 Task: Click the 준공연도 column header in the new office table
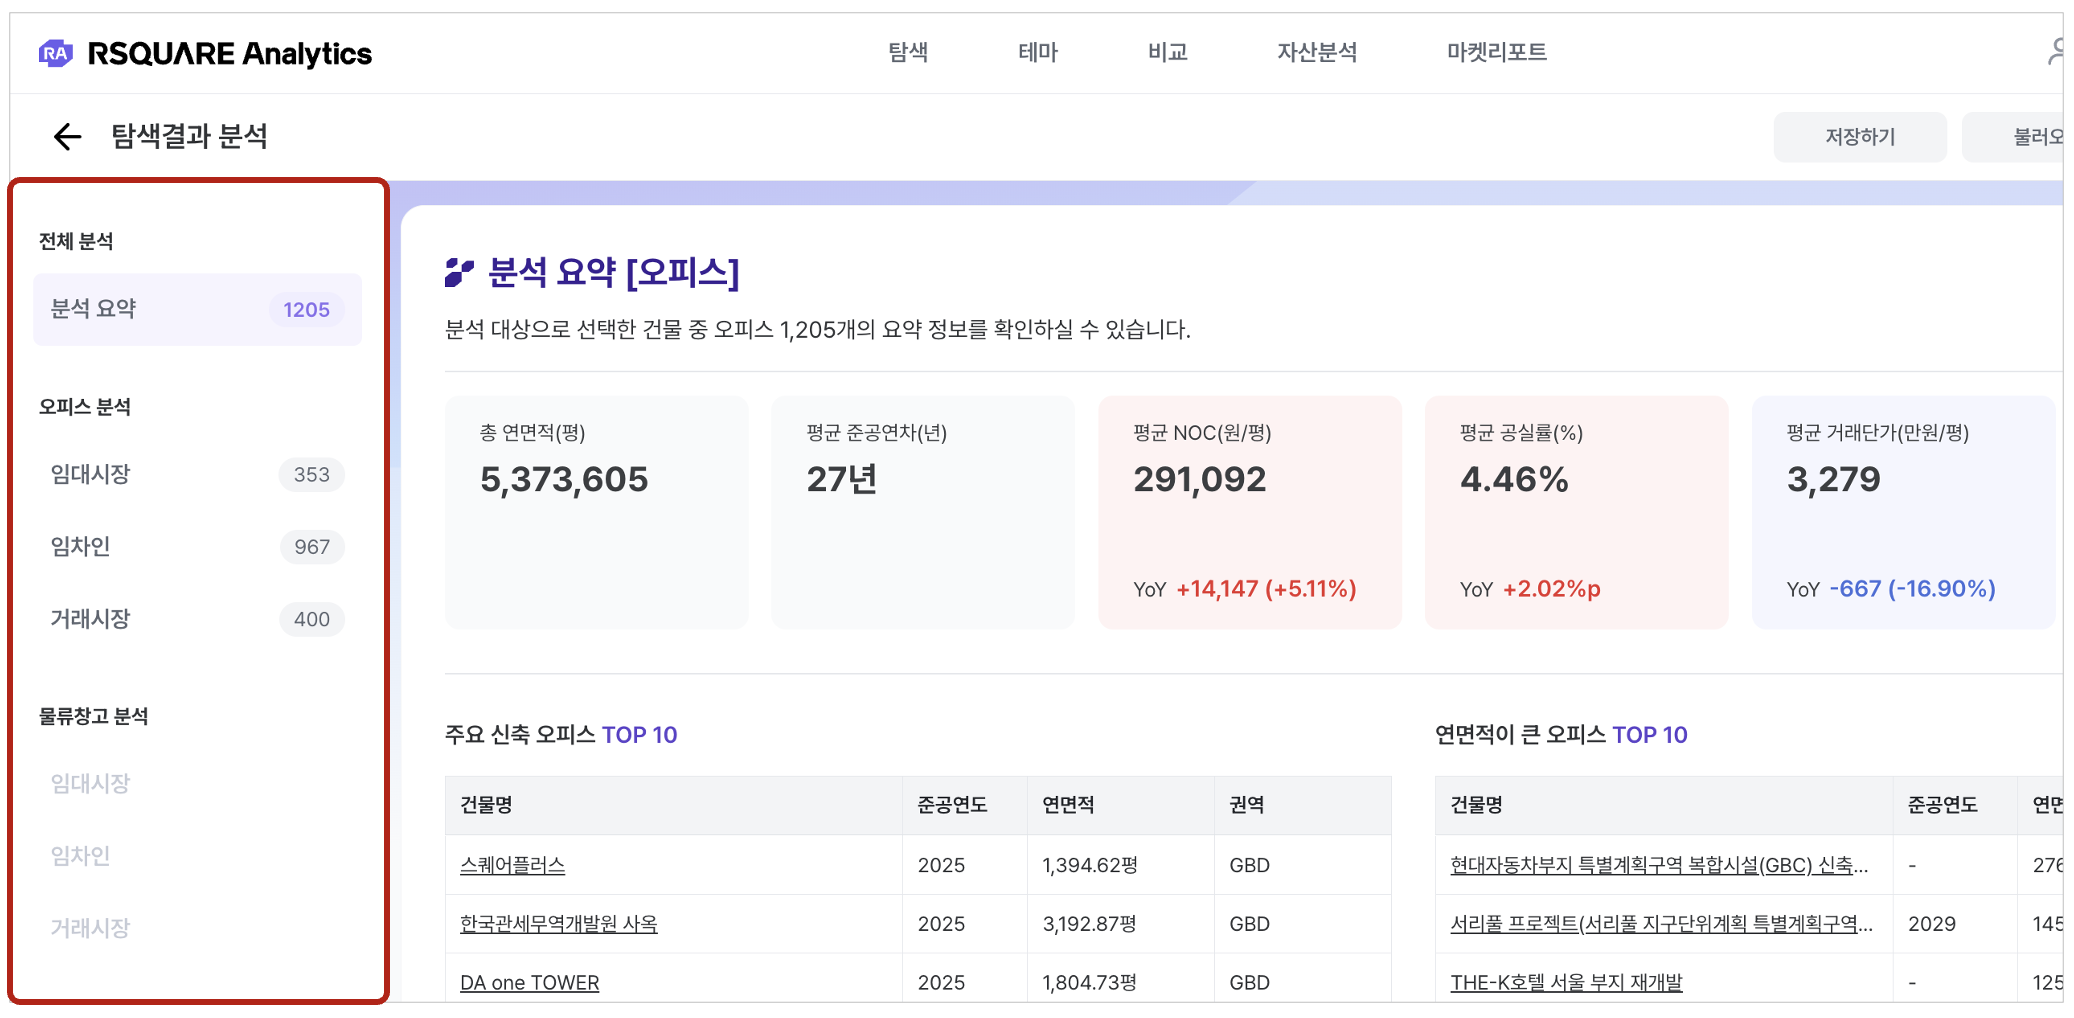(x=952, y=805)
